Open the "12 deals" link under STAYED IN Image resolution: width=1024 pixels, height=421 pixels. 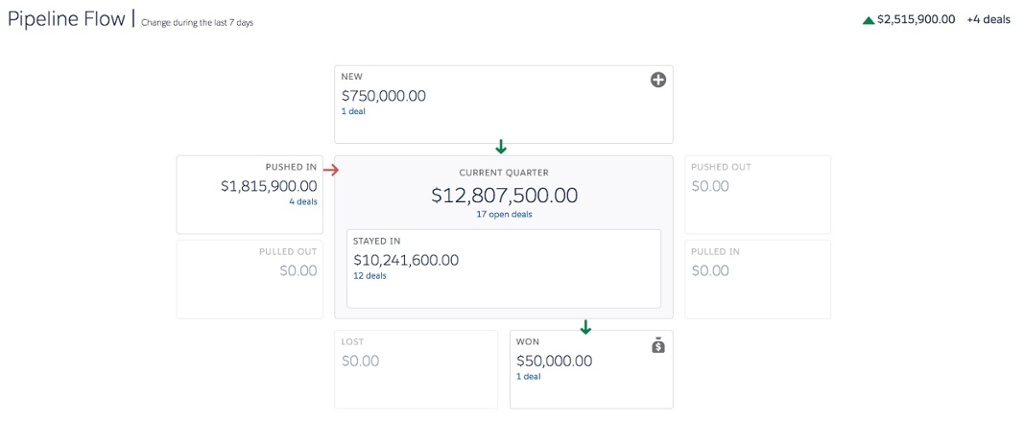(369, 276)
